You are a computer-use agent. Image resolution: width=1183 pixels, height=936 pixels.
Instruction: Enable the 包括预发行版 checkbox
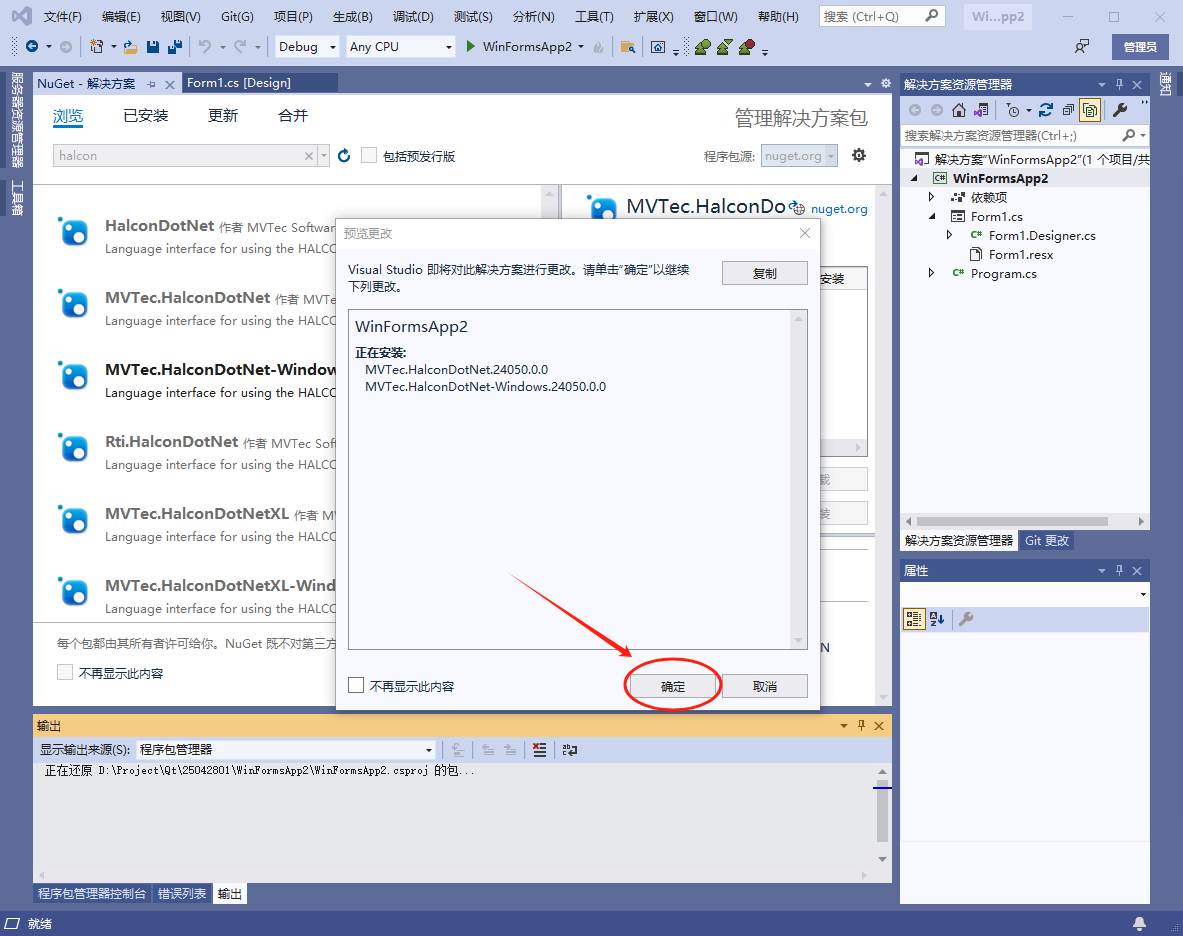(x=369, y=156)
